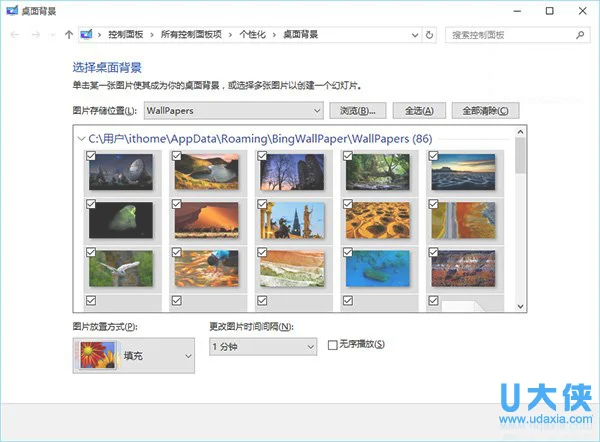Click 控制面板 breadcrumb
Image resolution: width=600 pixels, height=442 pixels.
pos(126,35)
